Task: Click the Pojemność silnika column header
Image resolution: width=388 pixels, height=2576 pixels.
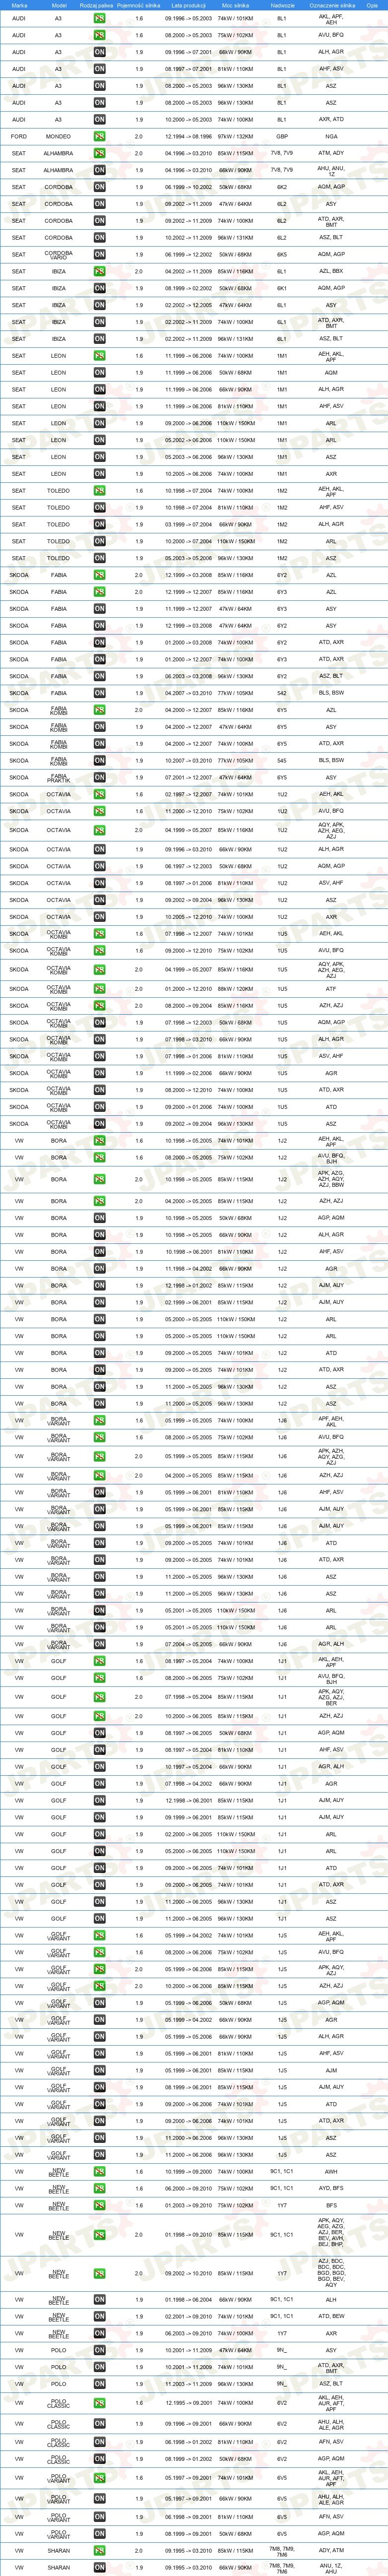Action: pyautogui.click(x=139, y=5)
